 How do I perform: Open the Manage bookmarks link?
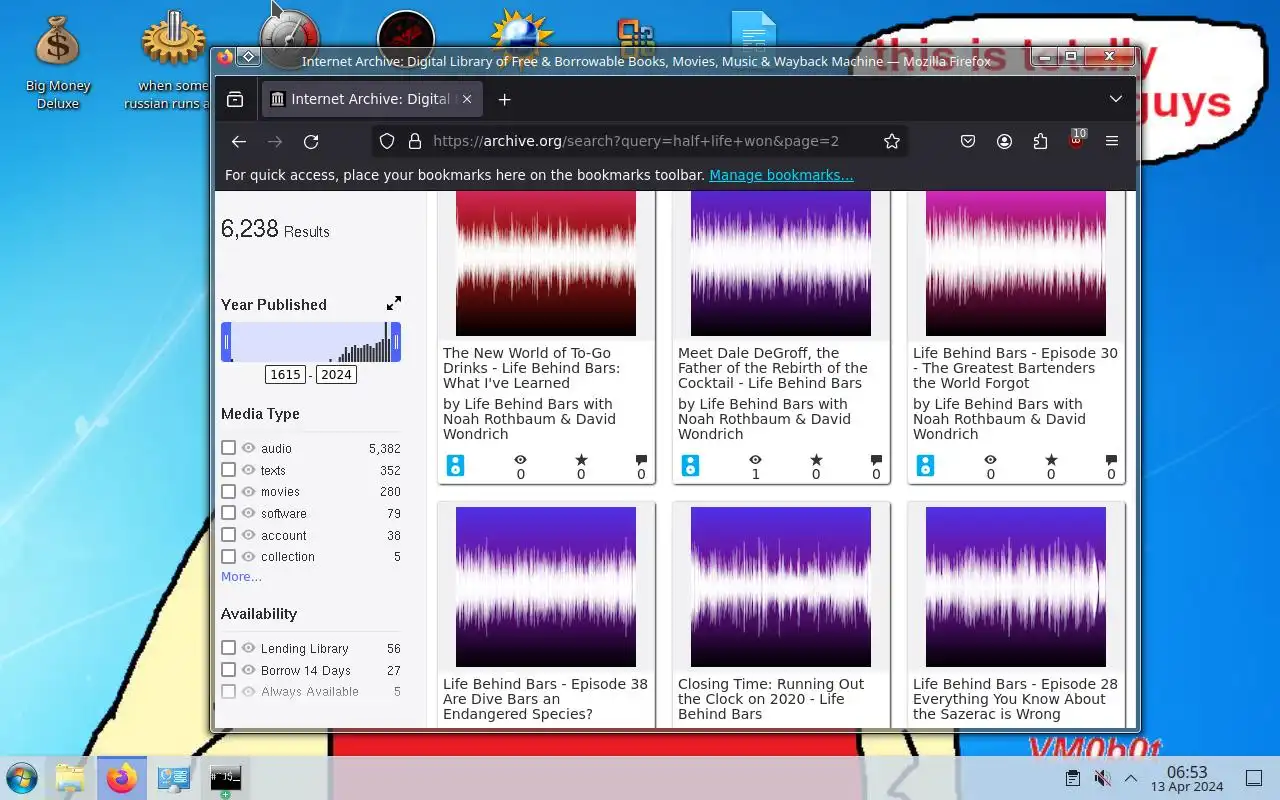(x=781, y=175)
